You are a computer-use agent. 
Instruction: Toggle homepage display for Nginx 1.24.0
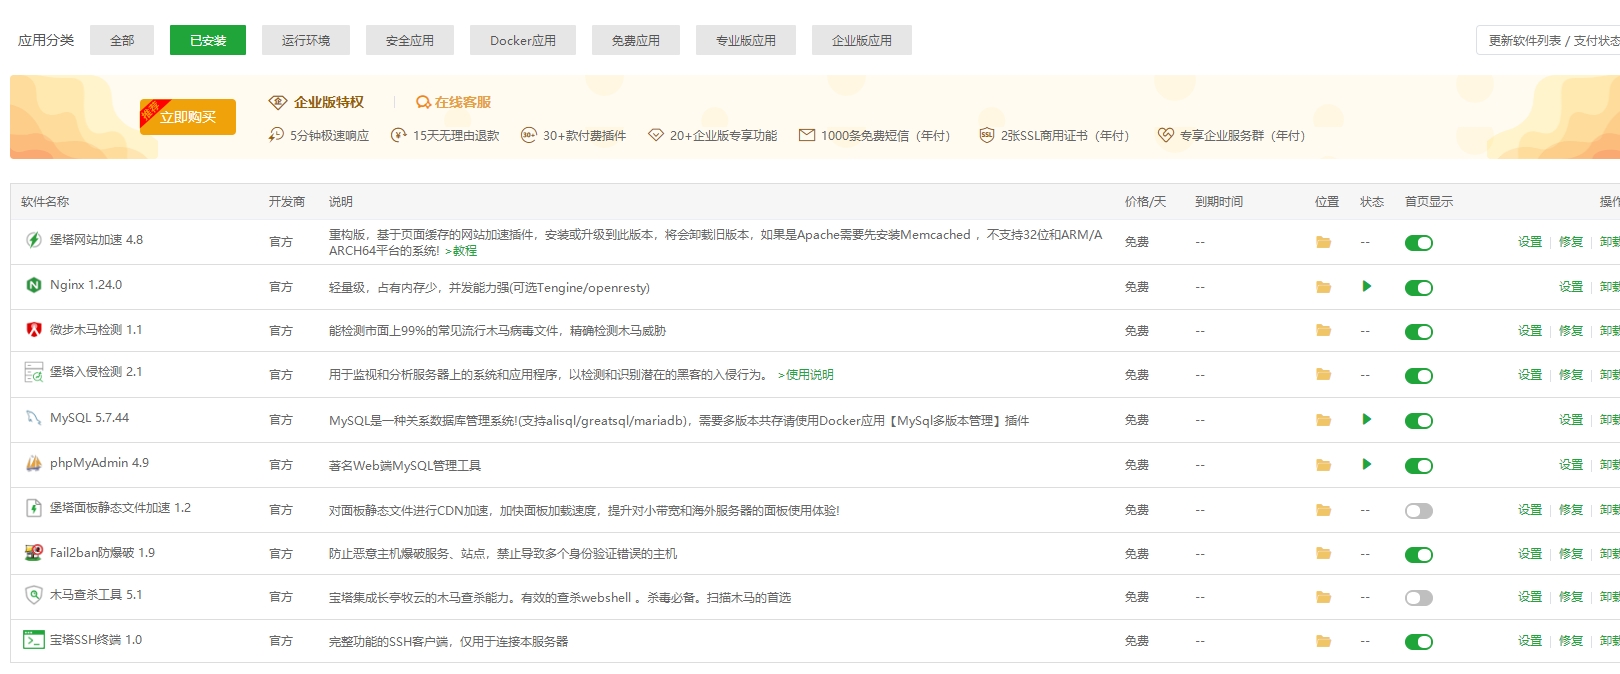pyautogui.click(x=1418, y=288)
